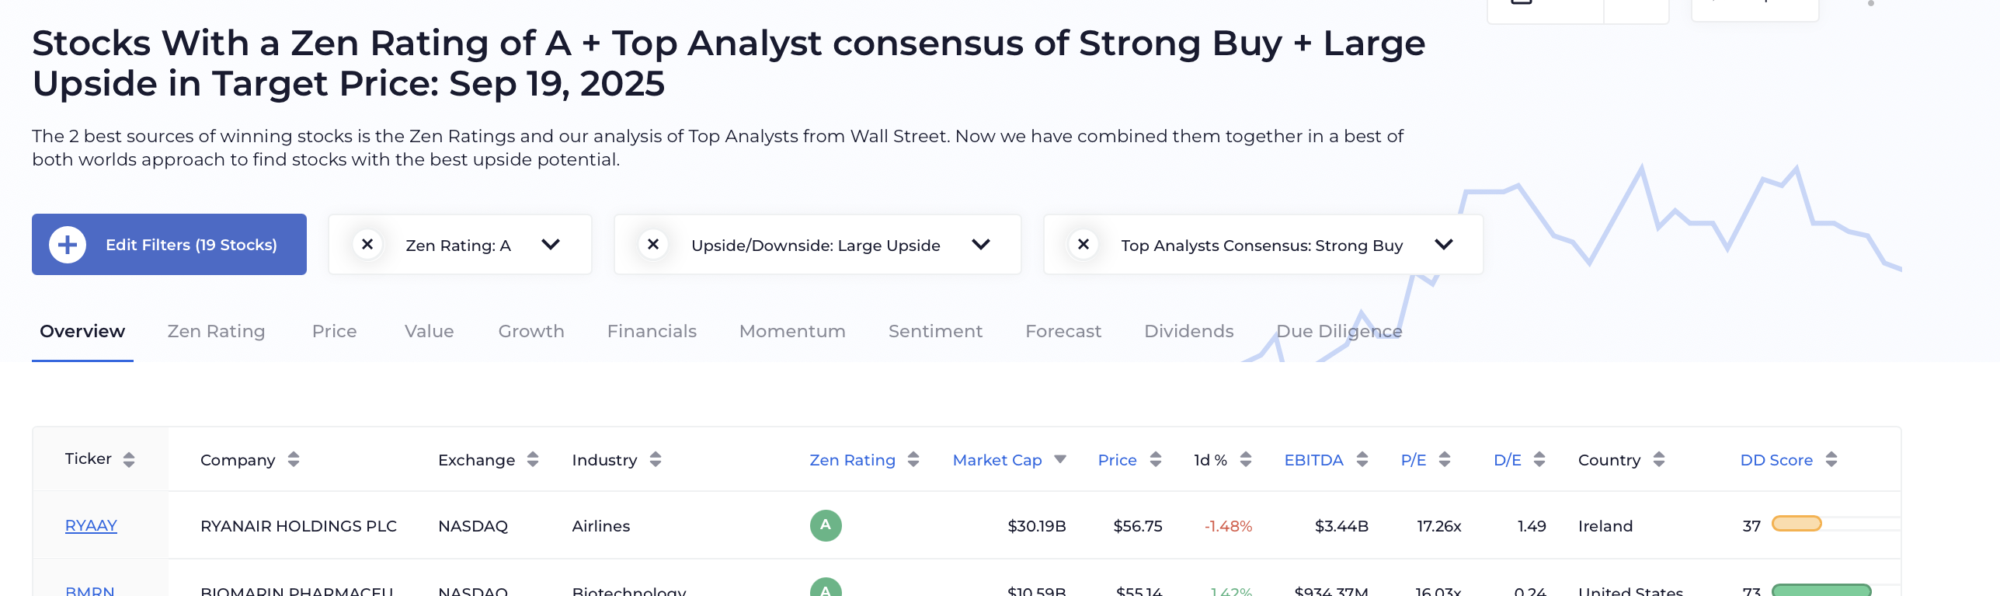The height and width of the screenshot is (596, 2000).
Task: Open the Forecast tab
Action: (x=1063, y=331)
